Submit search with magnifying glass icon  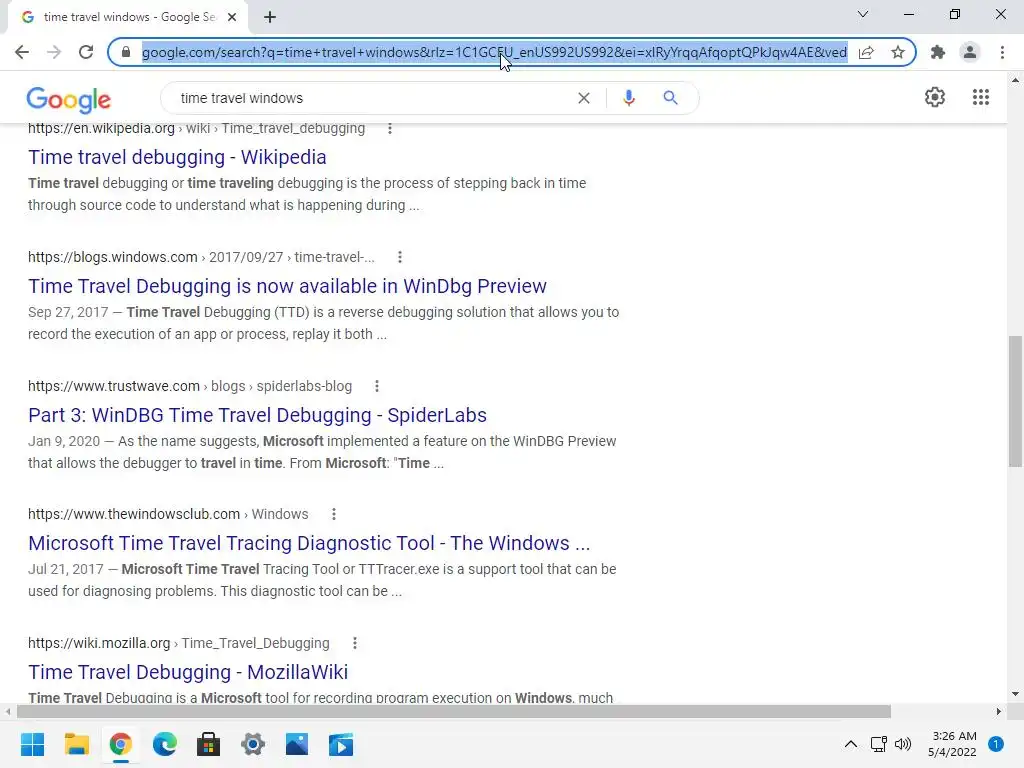(670, 98)
